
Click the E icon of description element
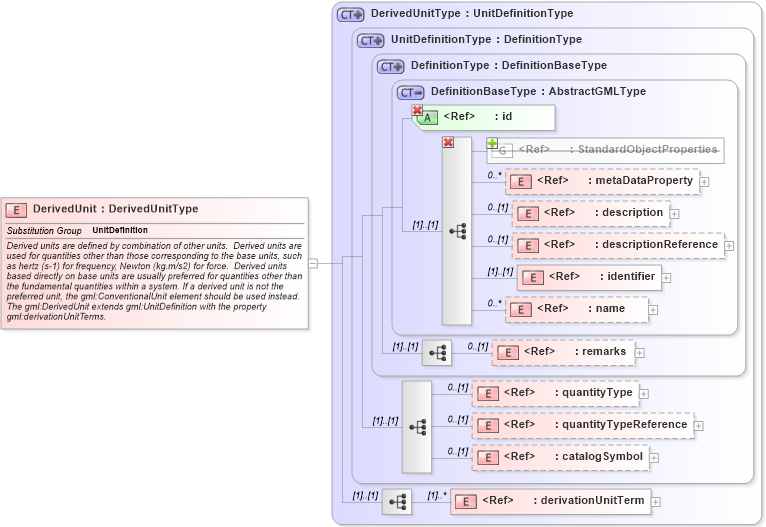(528, 214)
